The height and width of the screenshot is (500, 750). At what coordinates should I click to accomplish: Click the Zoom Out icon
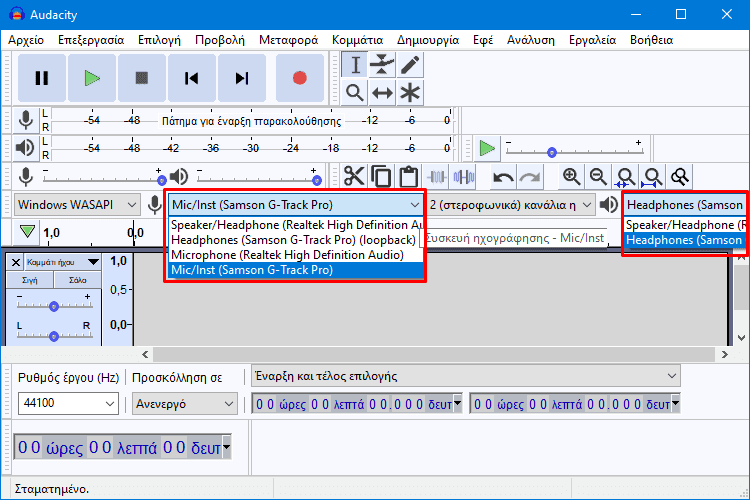pos(598,177)
